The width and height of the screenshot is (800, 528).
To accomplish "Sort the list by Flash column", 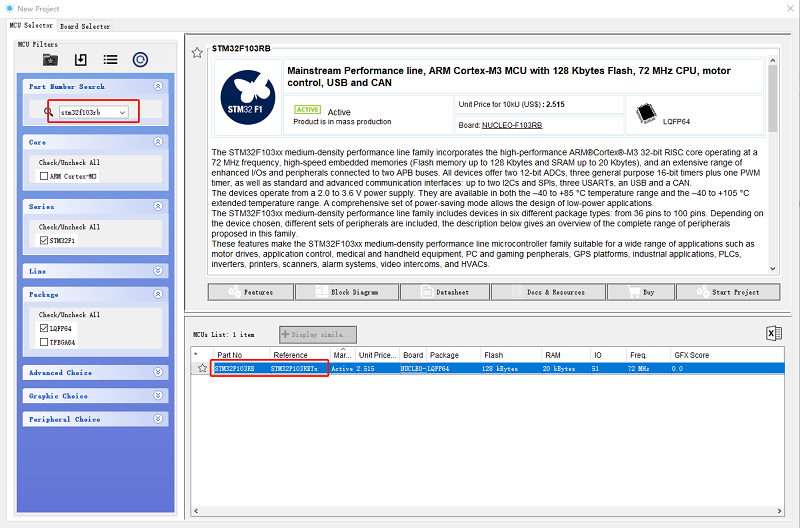I will coord(494,355).
